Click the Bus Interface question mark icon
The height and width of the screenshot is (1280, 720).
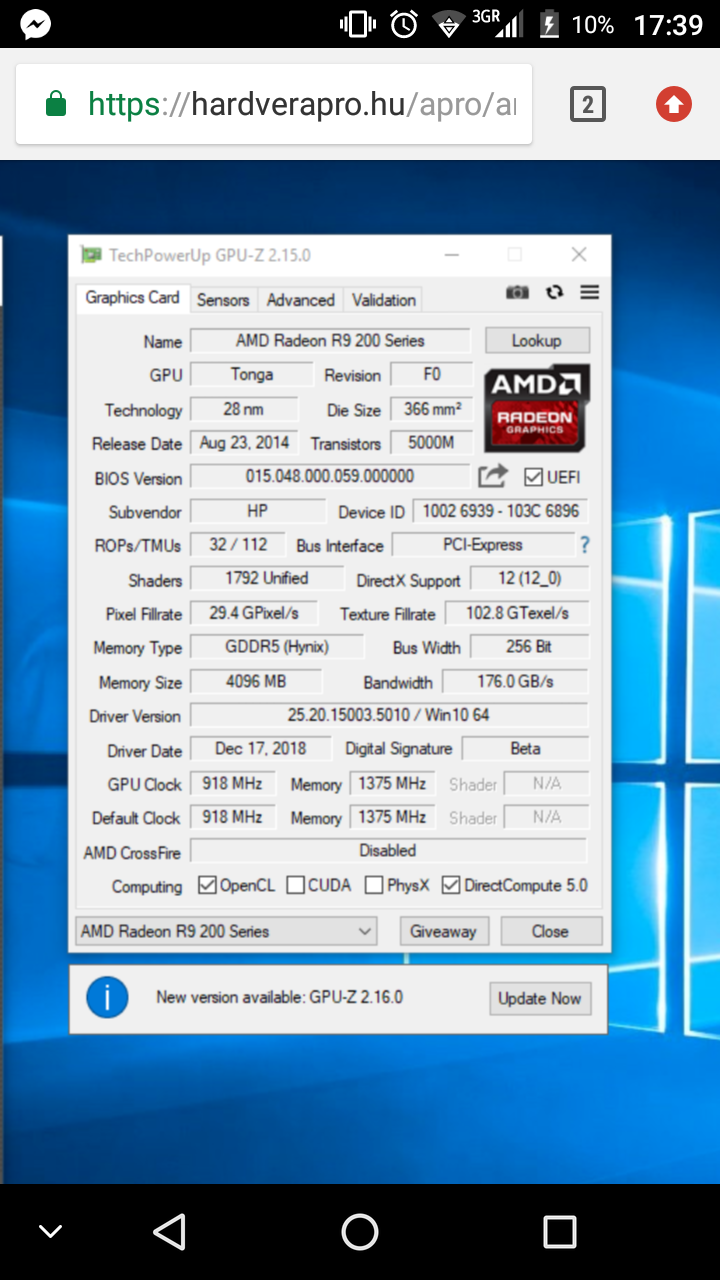(x=585, y=545)
